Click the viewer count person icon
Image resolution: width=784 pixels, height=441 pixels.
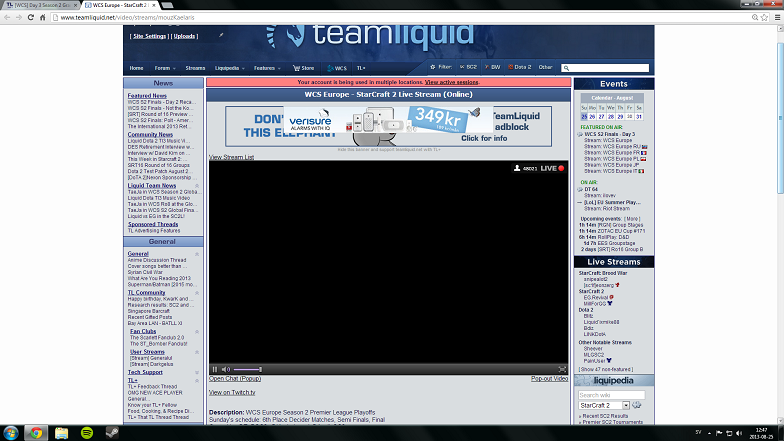click(517, 168)
